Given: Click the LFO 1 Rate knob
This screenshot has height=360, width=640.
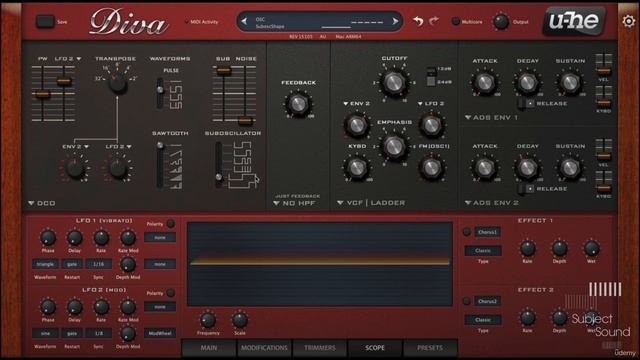Looking at the screenshot, I should pyautogui.click(x=101, y=238).
